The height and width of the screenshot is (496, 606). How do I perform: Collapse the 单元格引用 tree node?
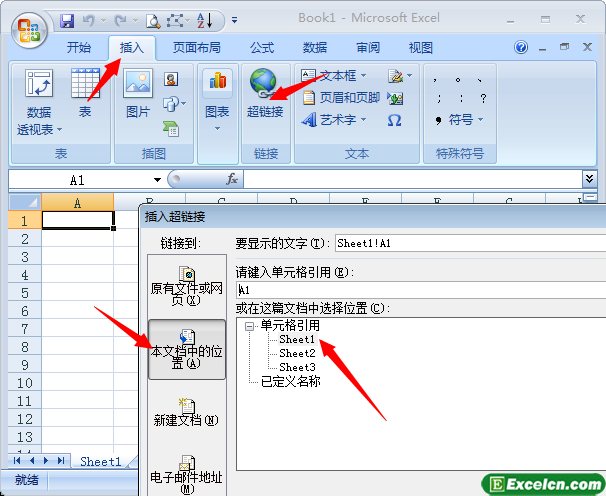(249, 327)
